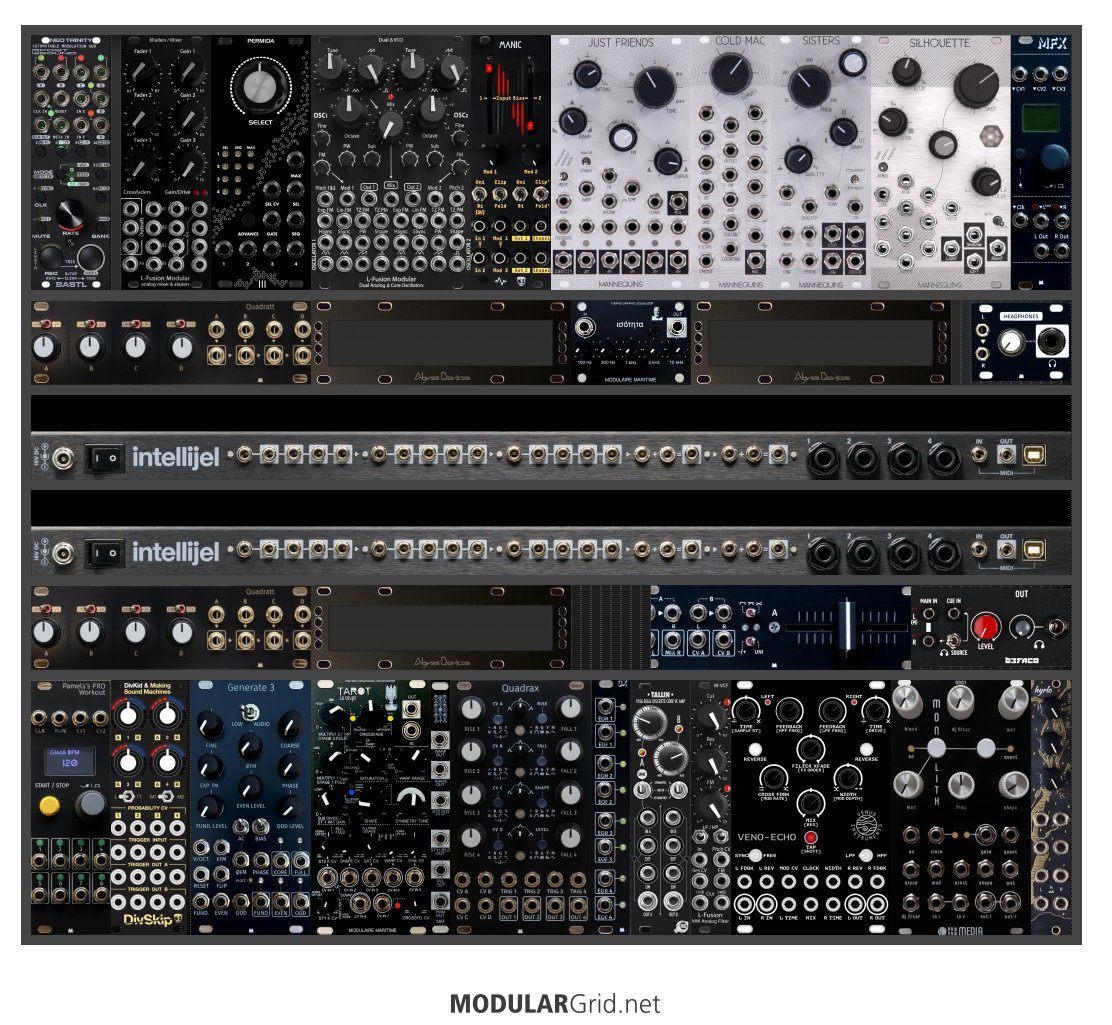The image size is (1112, 1025).
Task: Click the OUT 1 jack on Quadrax
Action: (508, 904)
